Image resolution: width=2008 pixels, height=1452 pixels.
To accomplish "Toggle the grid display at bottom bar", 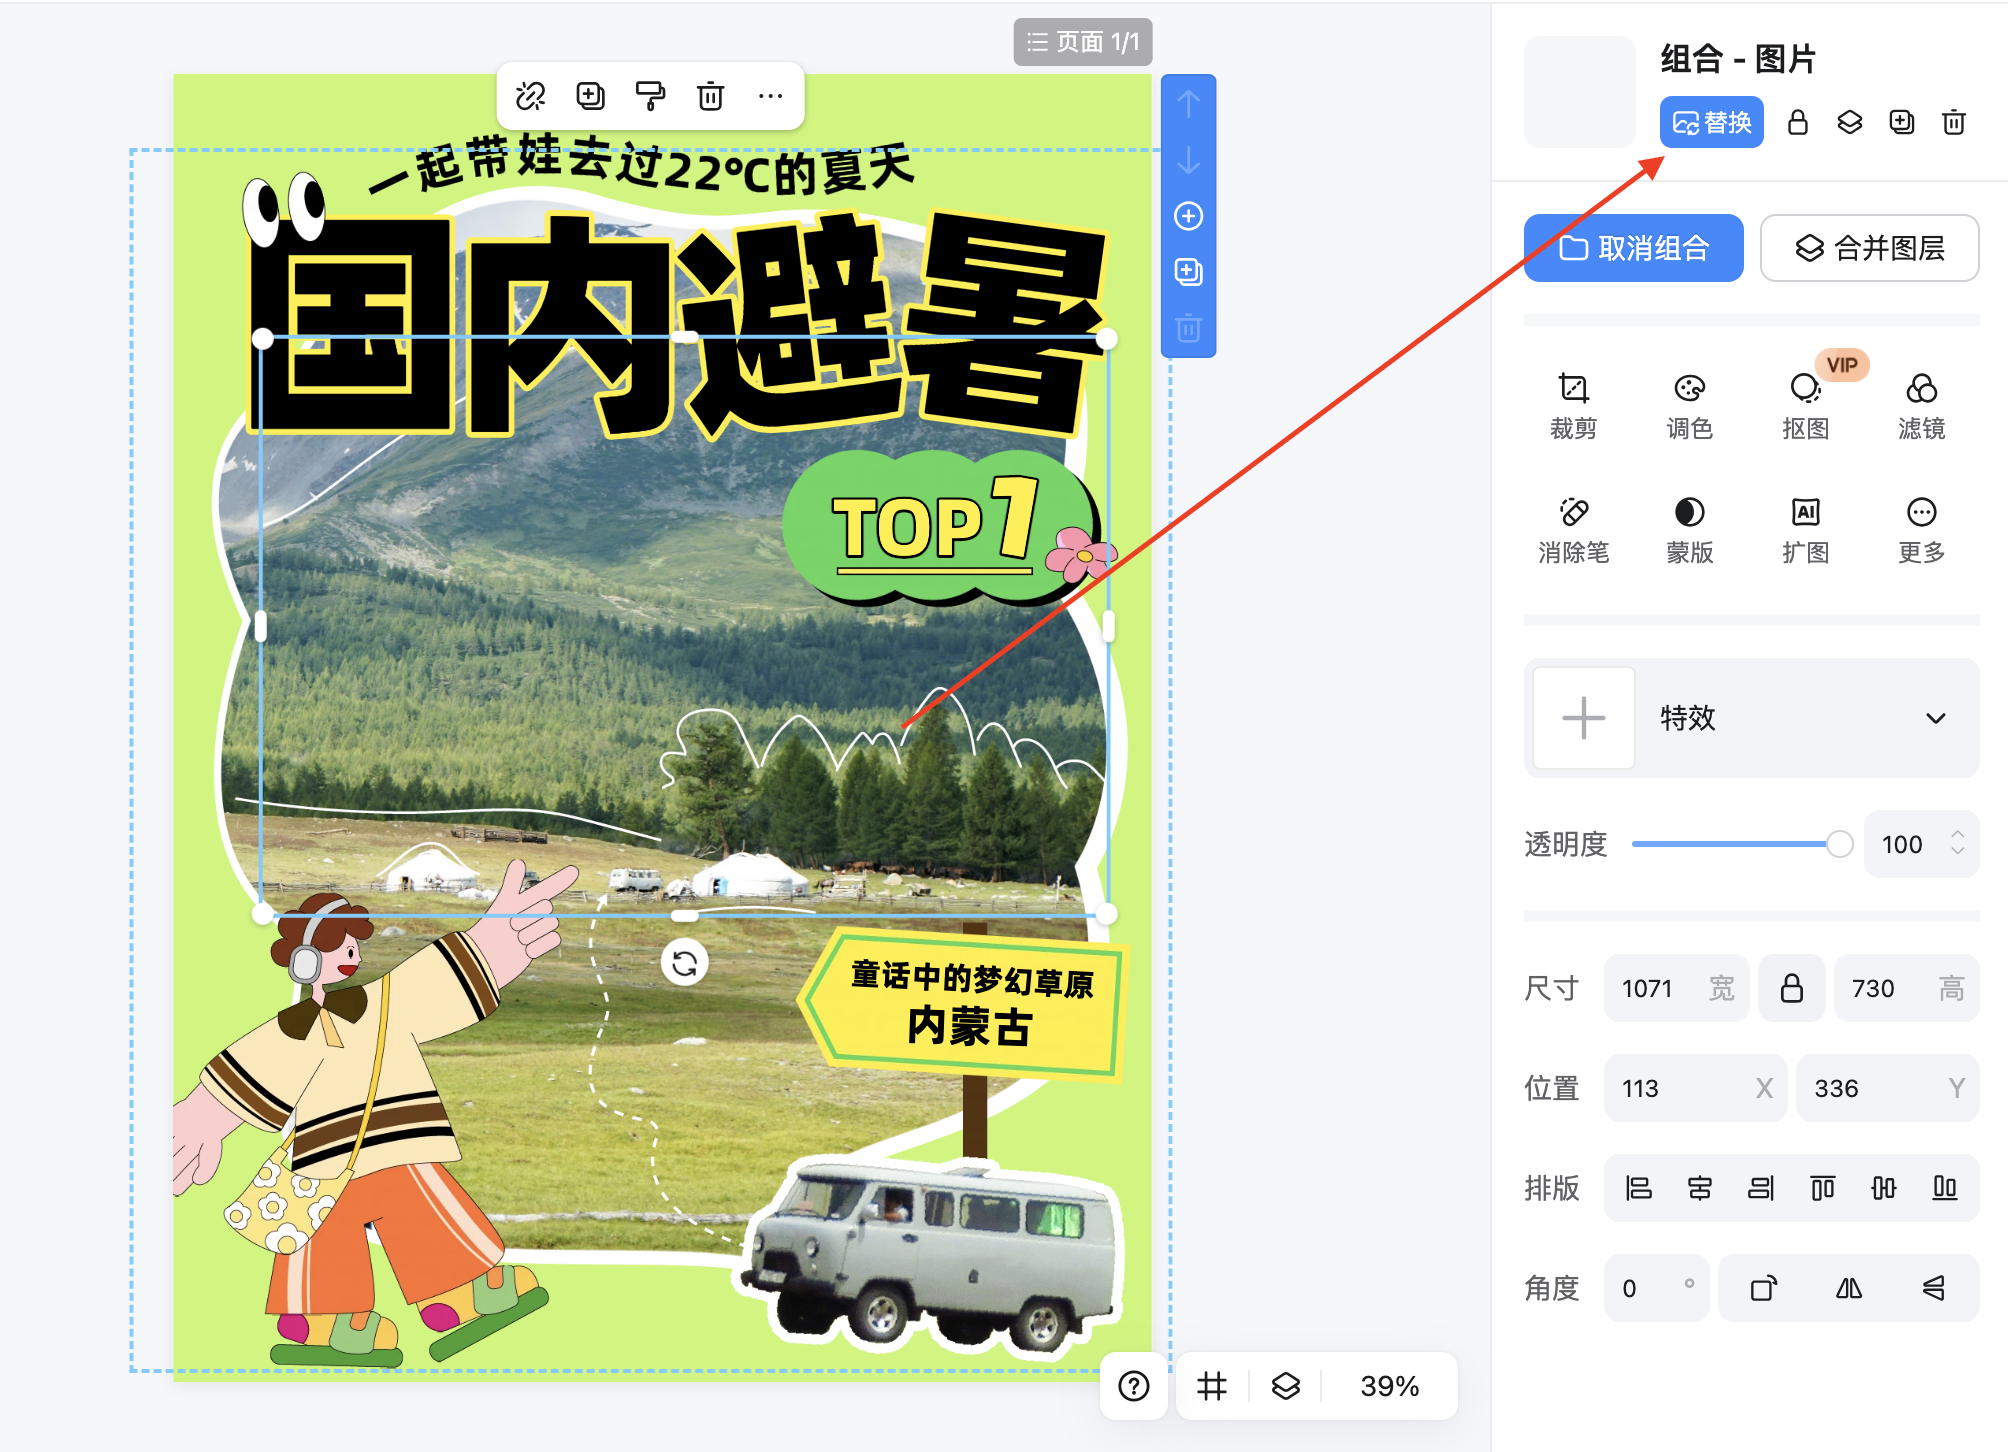I will 1212,1386.
